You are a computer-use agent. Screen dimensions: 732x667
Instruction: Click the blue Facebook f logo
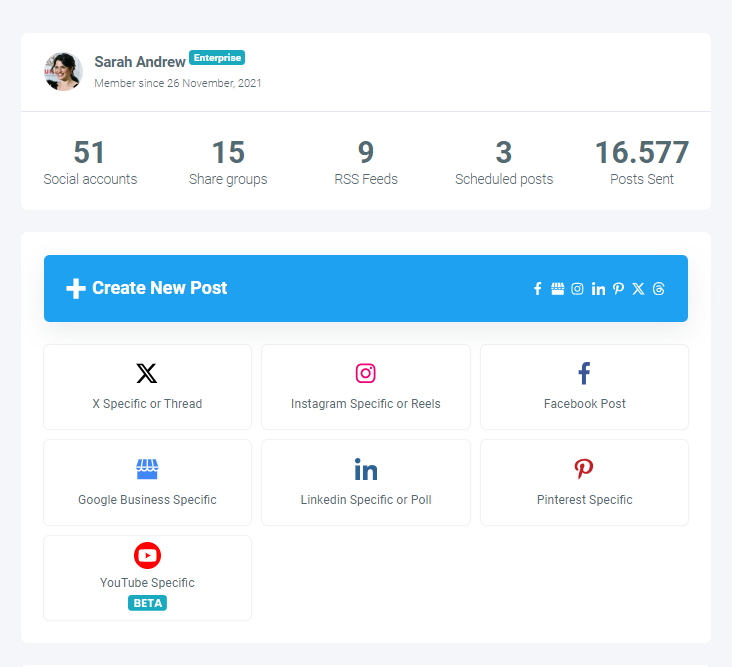584,373
